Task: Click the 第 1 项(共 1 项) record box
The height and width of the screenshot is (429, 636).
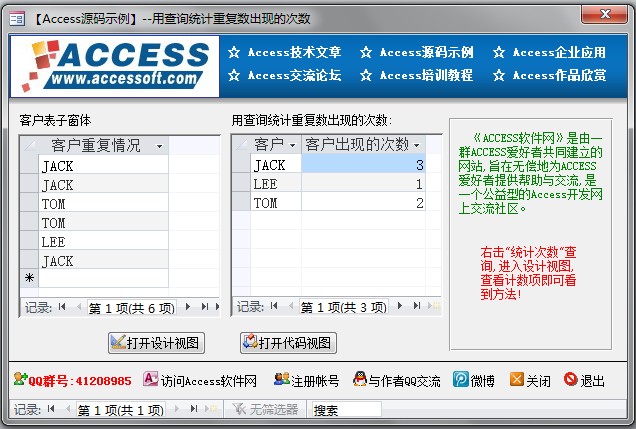Action: (x=121, y=410)
